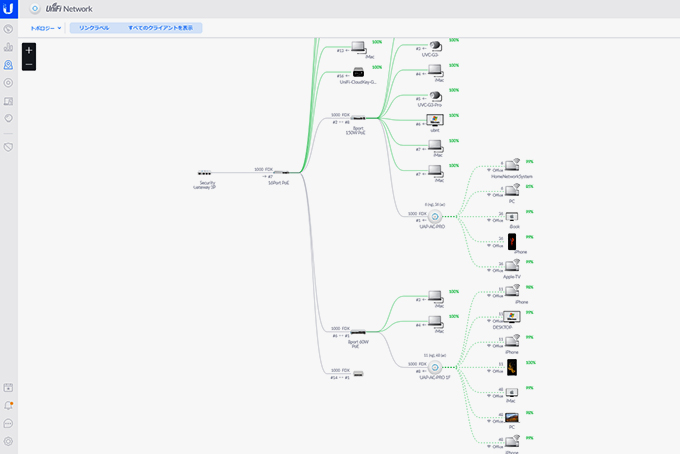680x454 pixels.
Task: Select the HomeNetworkSystem wireless client
Action: coord(512,165)
